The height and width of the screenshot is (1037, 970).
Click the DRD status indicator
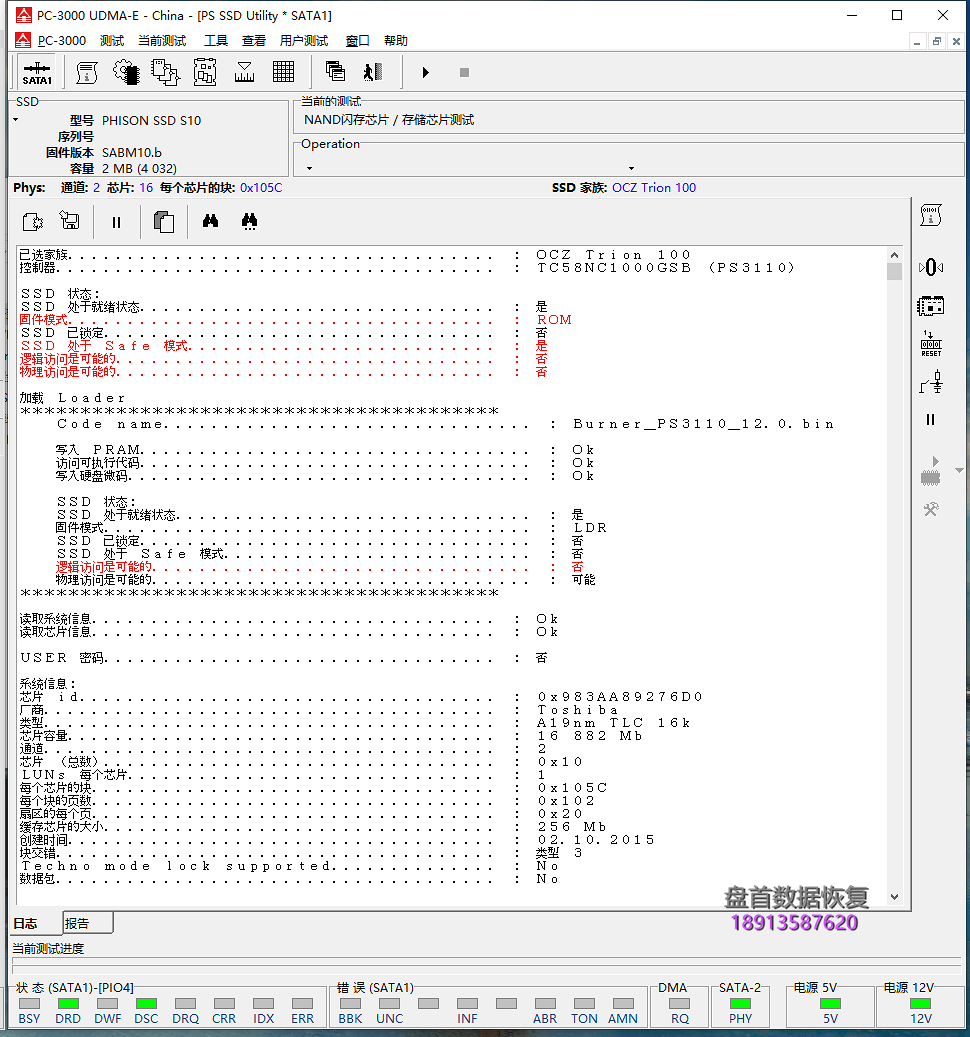pos(68,1003)
